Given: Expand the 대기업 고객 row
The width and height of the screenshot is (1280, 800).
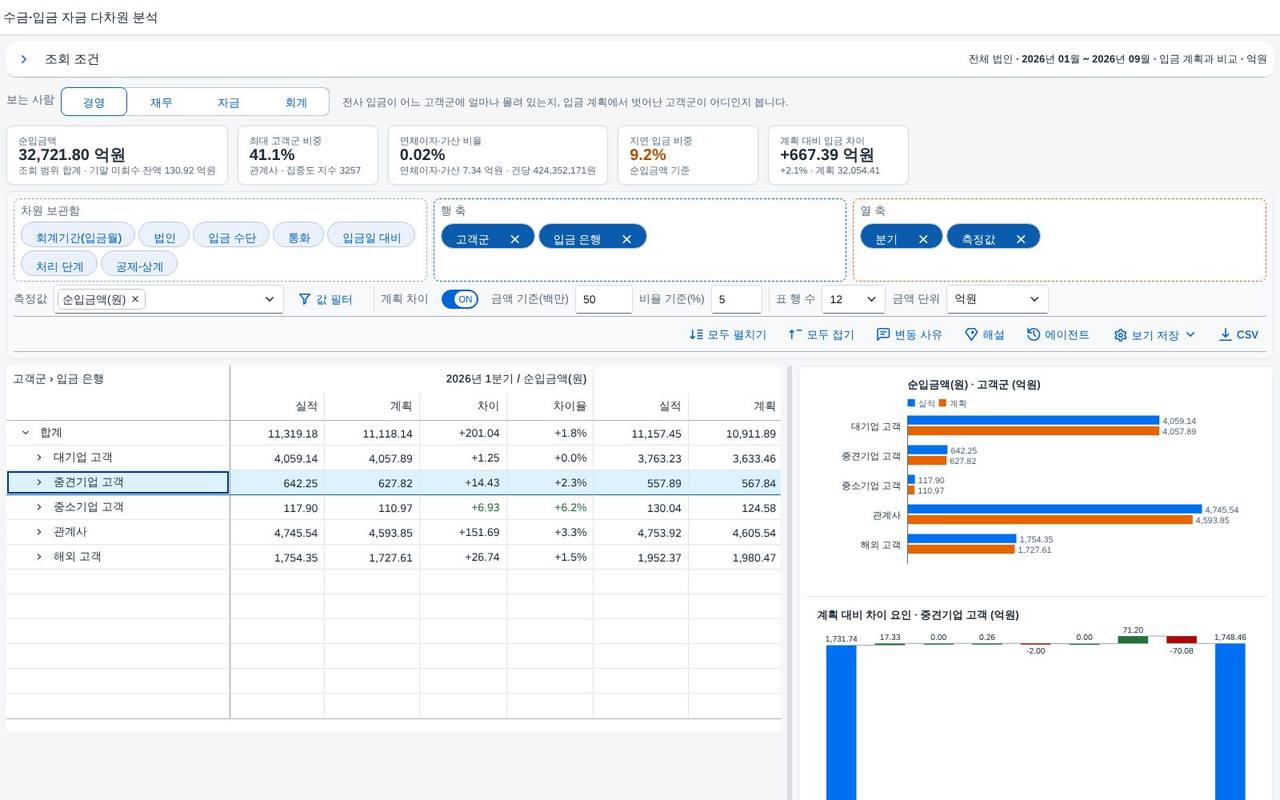Looking at the screenshot, I should [39, 458].
